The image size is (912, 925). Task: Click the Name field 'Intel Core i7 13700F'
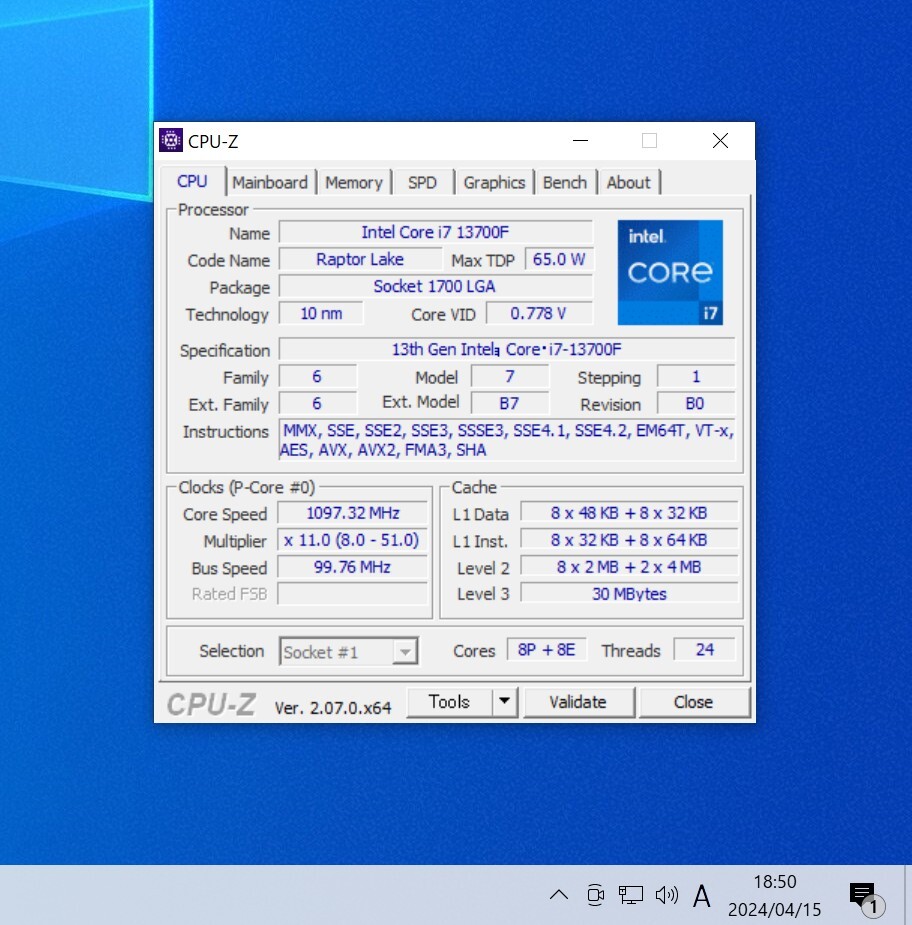(x=435, y=232)
